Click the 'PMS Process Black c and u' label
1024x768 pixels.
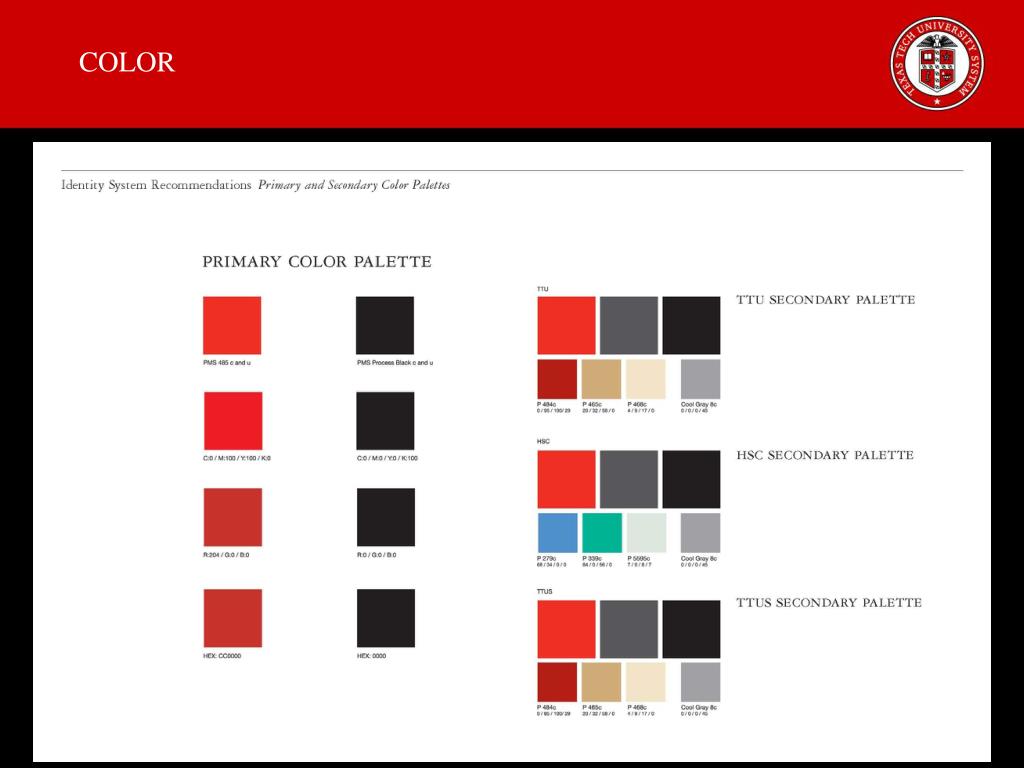(394, 362)
